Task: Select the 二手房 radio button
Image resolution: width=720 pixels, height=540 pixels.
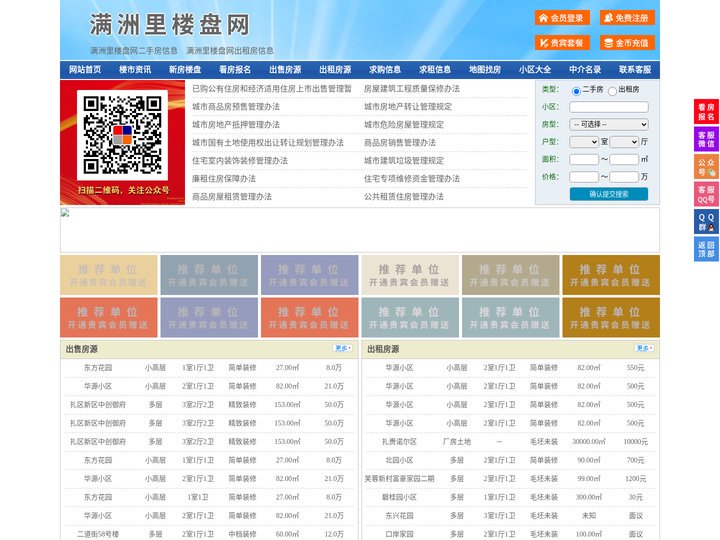Action: pos(576,91)
